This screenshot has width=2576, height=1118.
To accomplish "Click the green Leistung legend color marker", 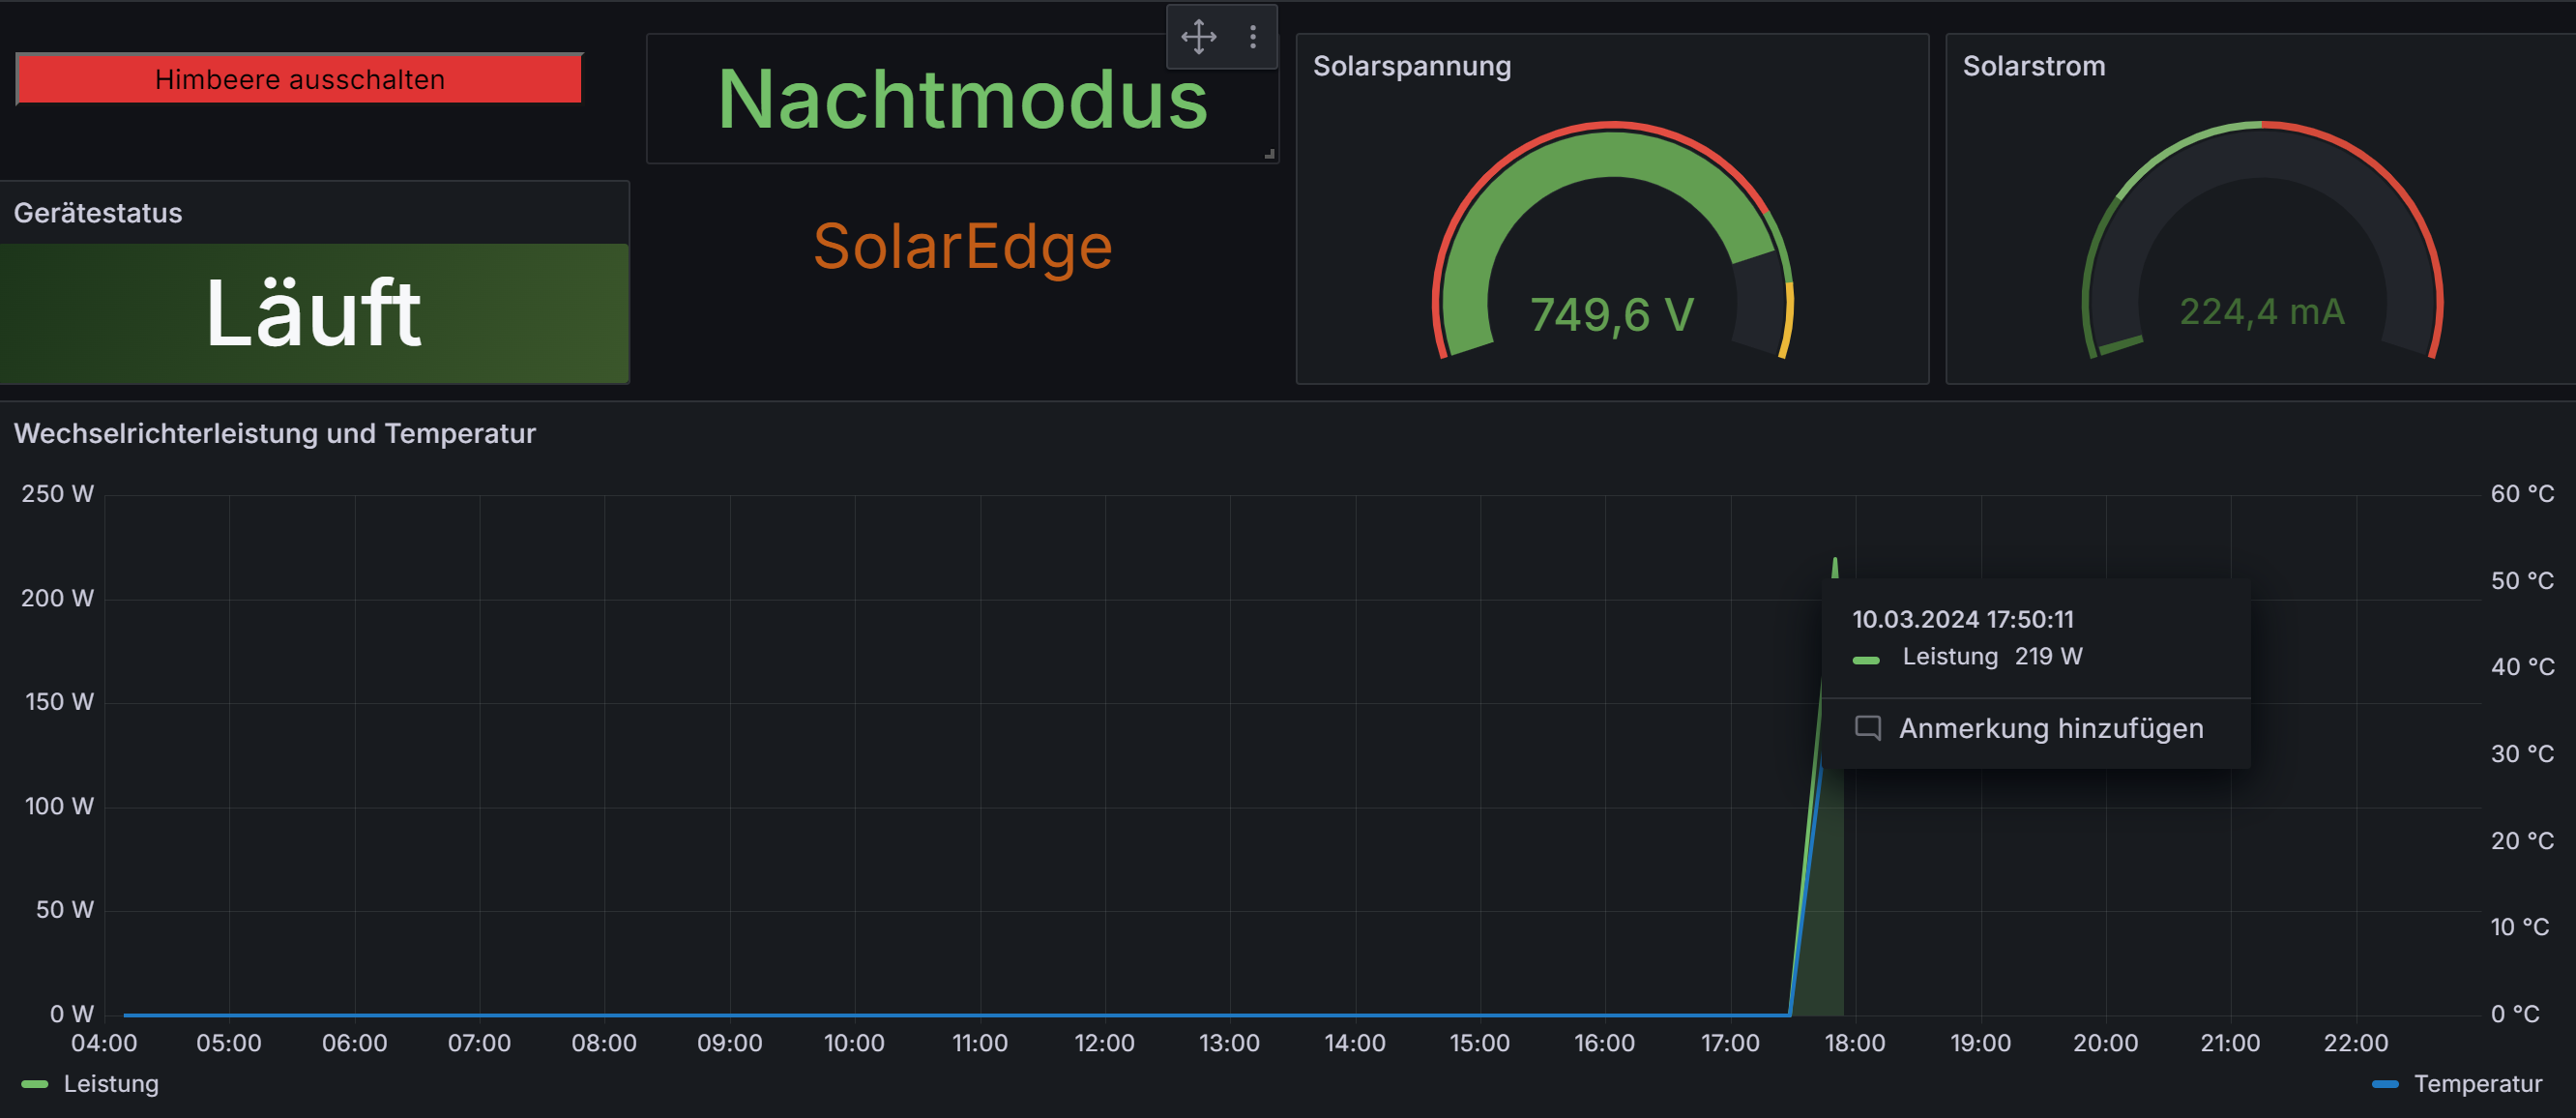I will 35,1084.
